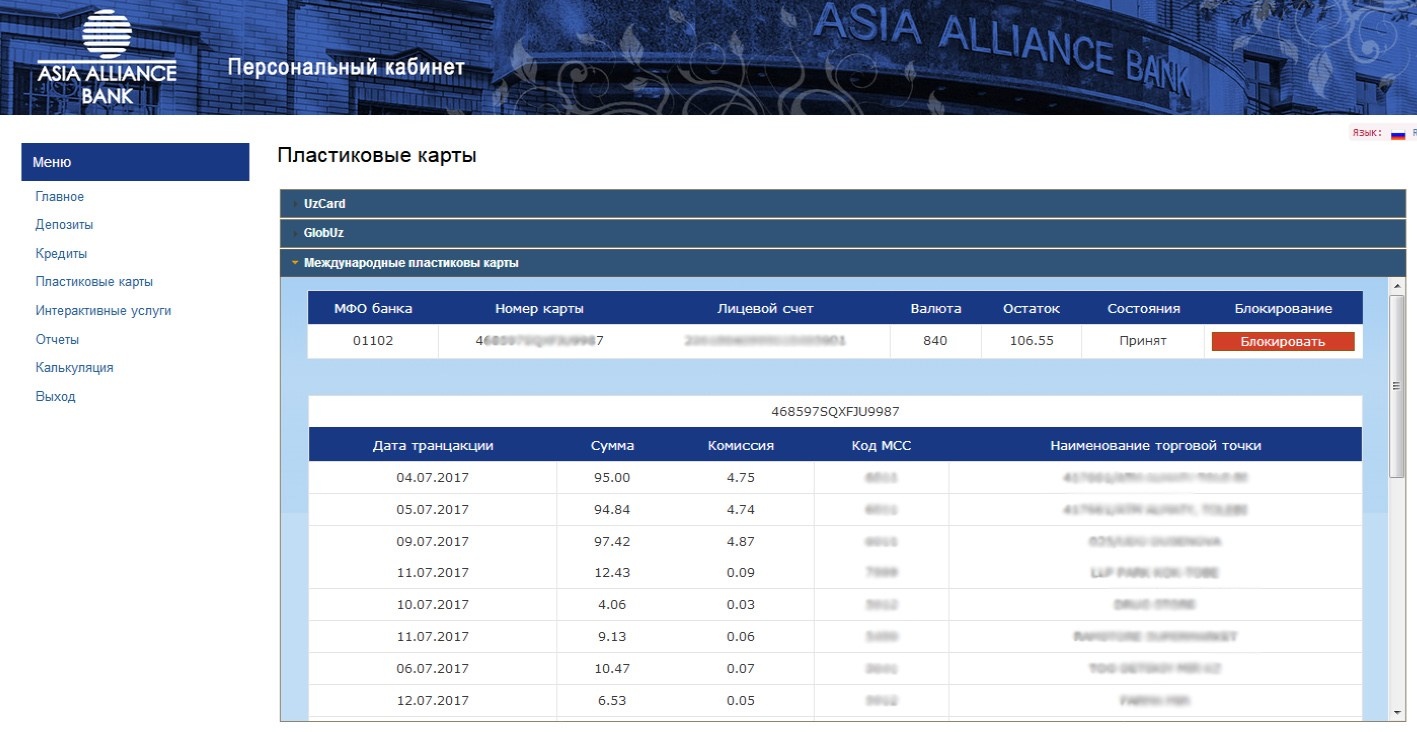The width and height of the screenshot is (1417, 732).
Task: Click Дата транцакции column header
Action: point(433,446)
